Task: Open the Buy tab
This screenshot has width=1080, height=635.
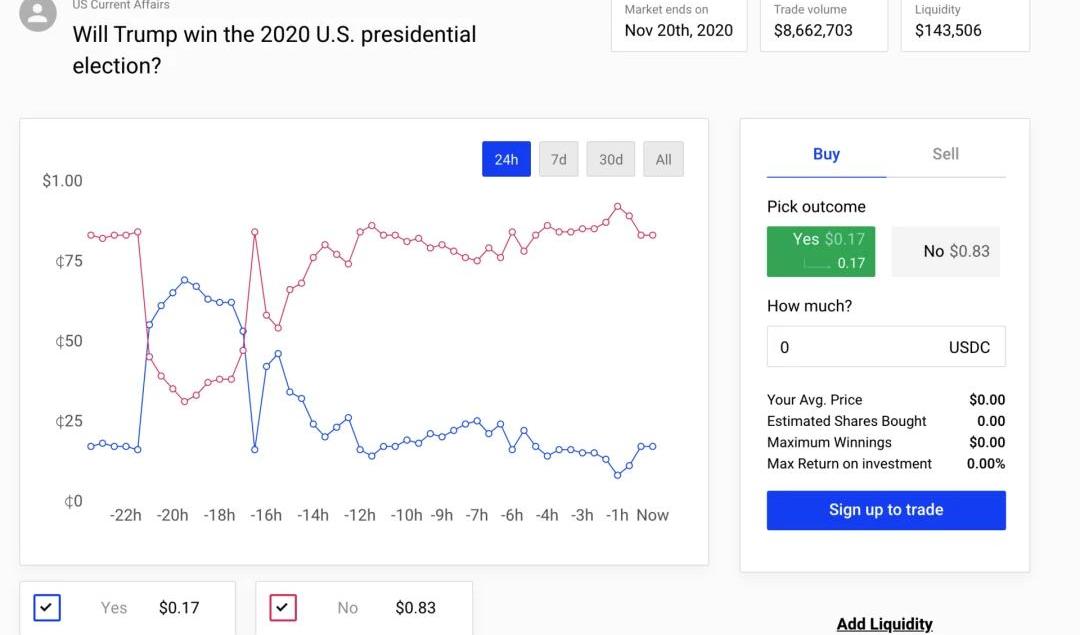Action: pos(826,154)
